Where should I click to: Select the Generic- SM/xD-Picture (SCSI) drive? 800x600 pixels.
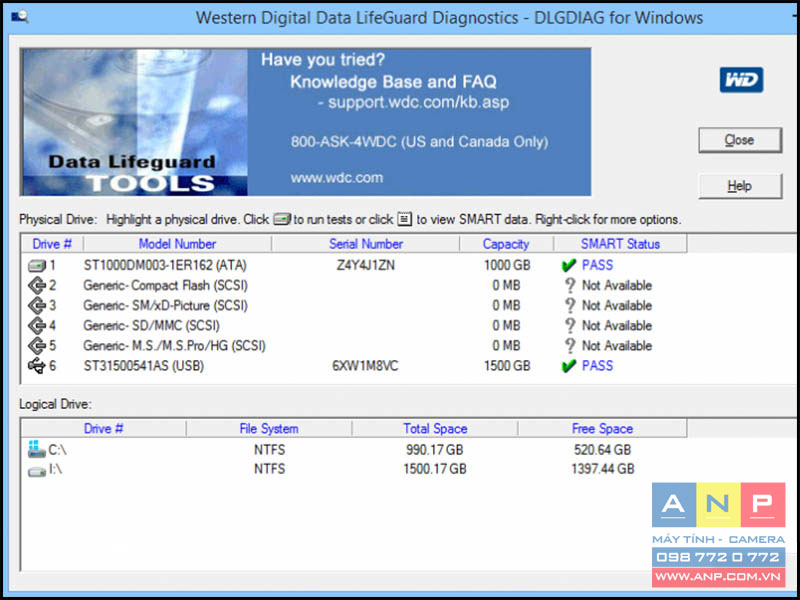coord(165,306)
